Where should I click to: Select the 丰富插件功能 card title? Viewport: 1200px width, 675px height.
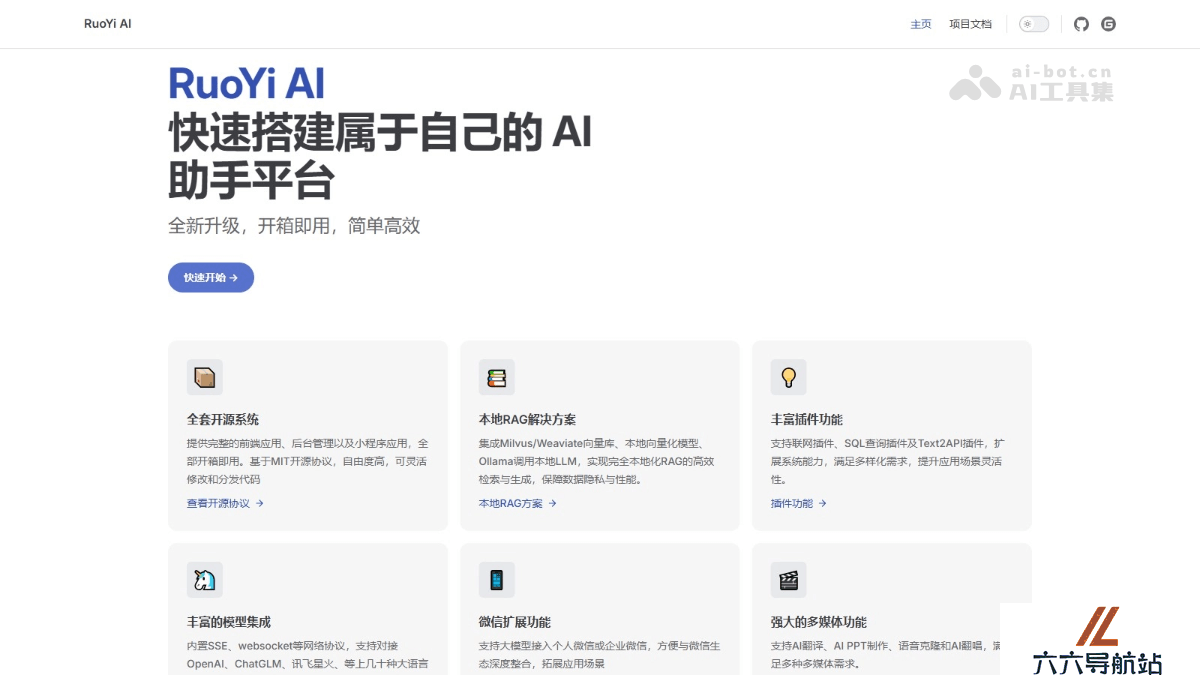point(807,419)
